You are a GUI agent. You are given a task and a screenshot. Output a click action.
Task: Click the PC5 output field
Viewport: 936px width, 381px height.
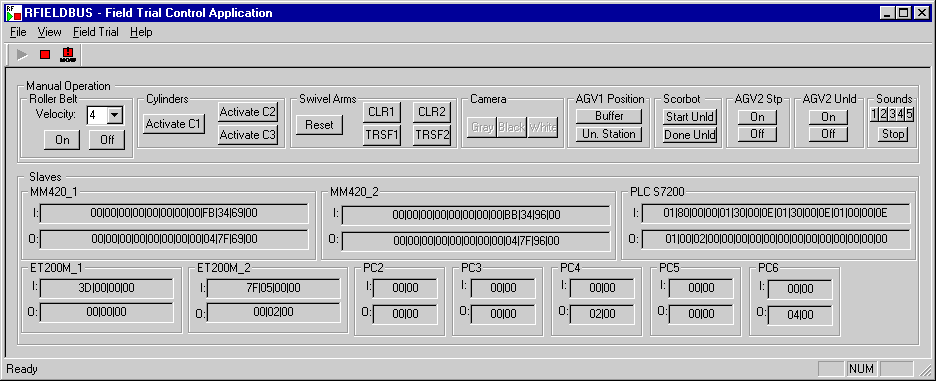coord(701,314)
